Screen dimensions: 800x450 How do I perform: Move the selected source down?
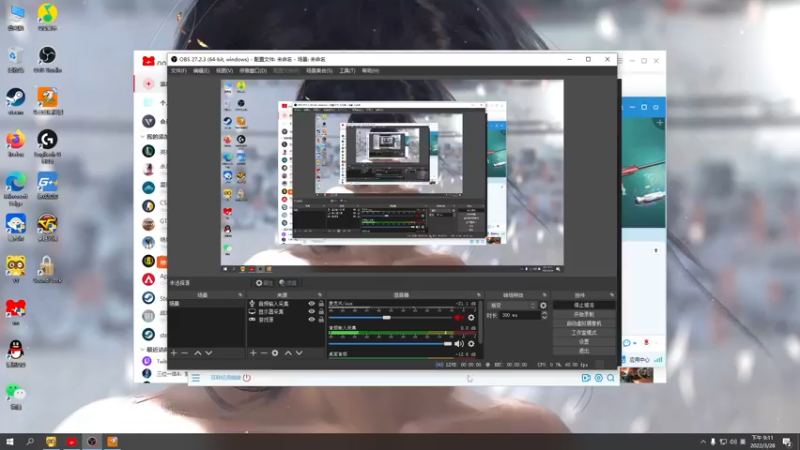(x=299, y=353)
